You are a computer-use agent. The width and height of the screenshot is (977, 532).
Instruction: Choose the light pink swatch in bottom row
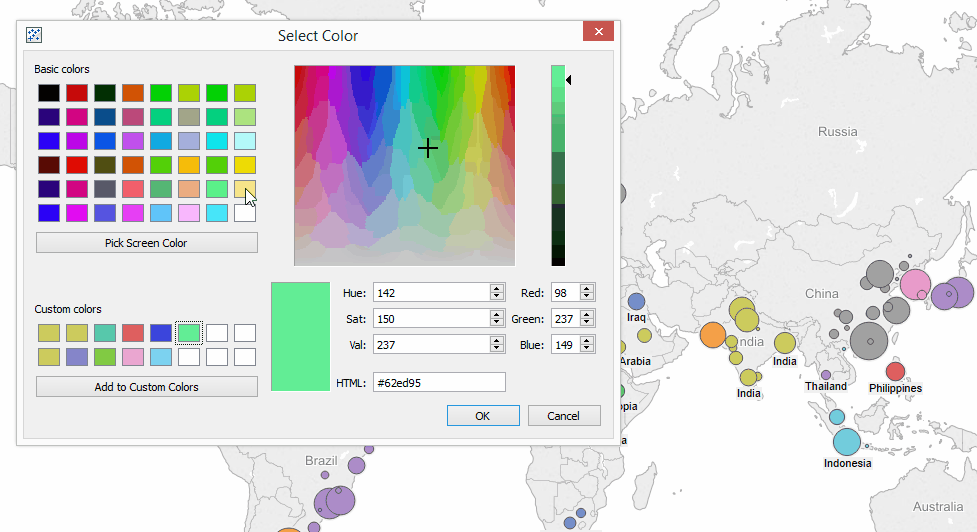tap(189, 213)
